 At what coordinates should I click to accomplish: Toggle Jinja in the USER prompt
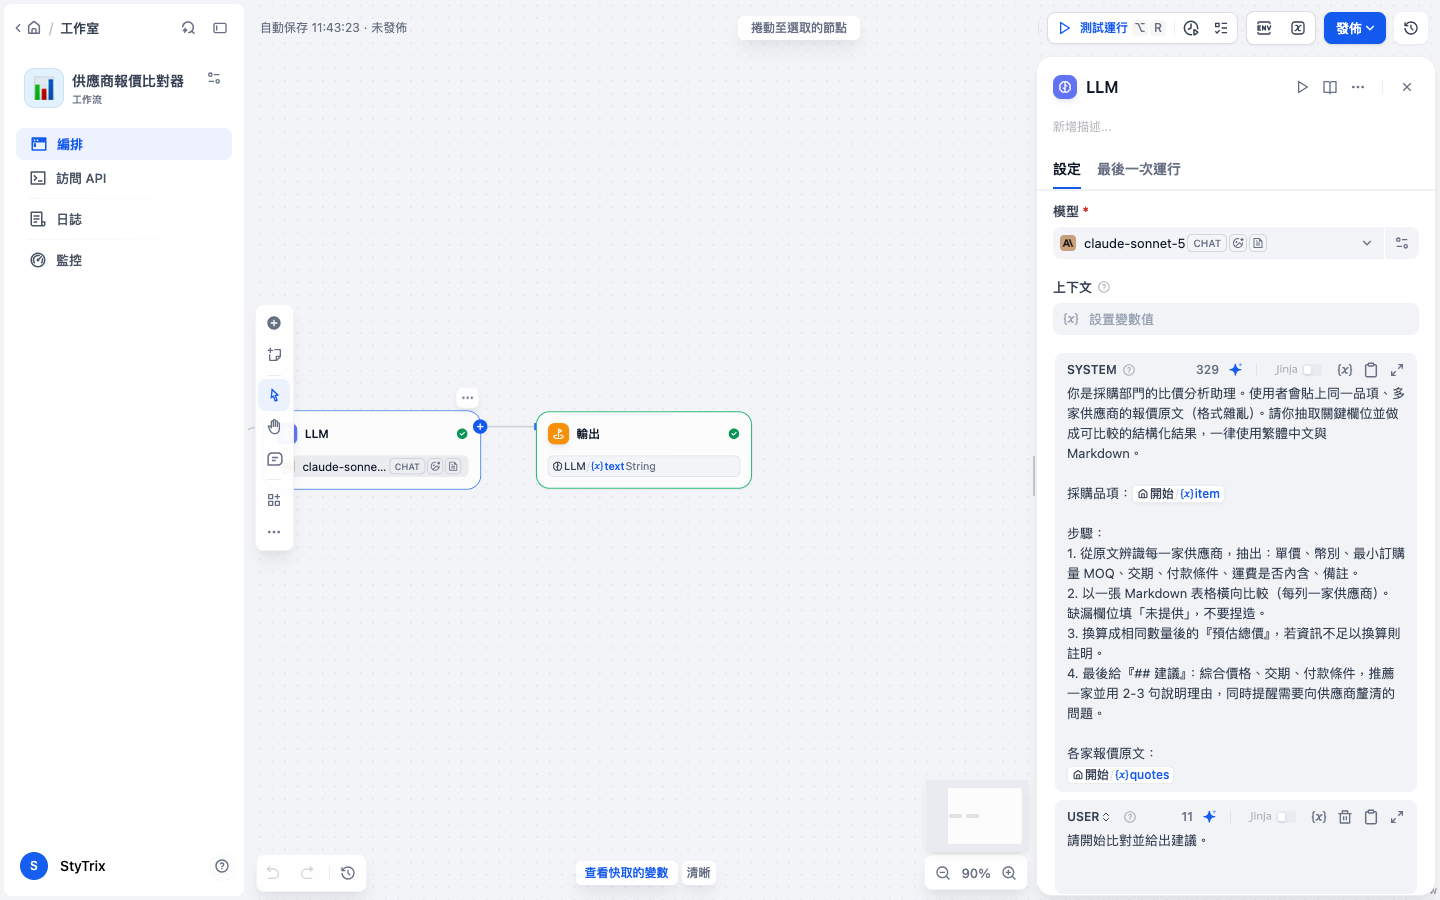pyautogui.click(x=1286, y=817)
